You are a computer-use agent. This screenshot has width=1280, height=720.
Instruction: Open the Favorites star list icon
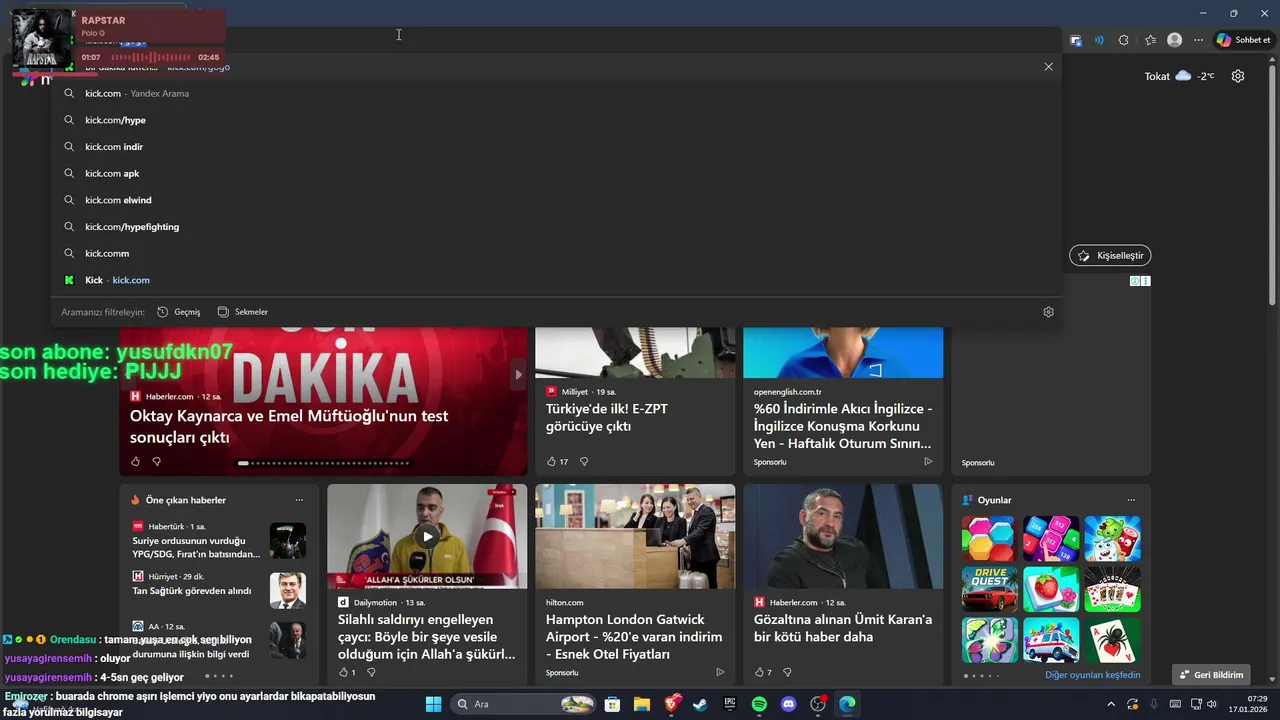tap(1150, 40)
